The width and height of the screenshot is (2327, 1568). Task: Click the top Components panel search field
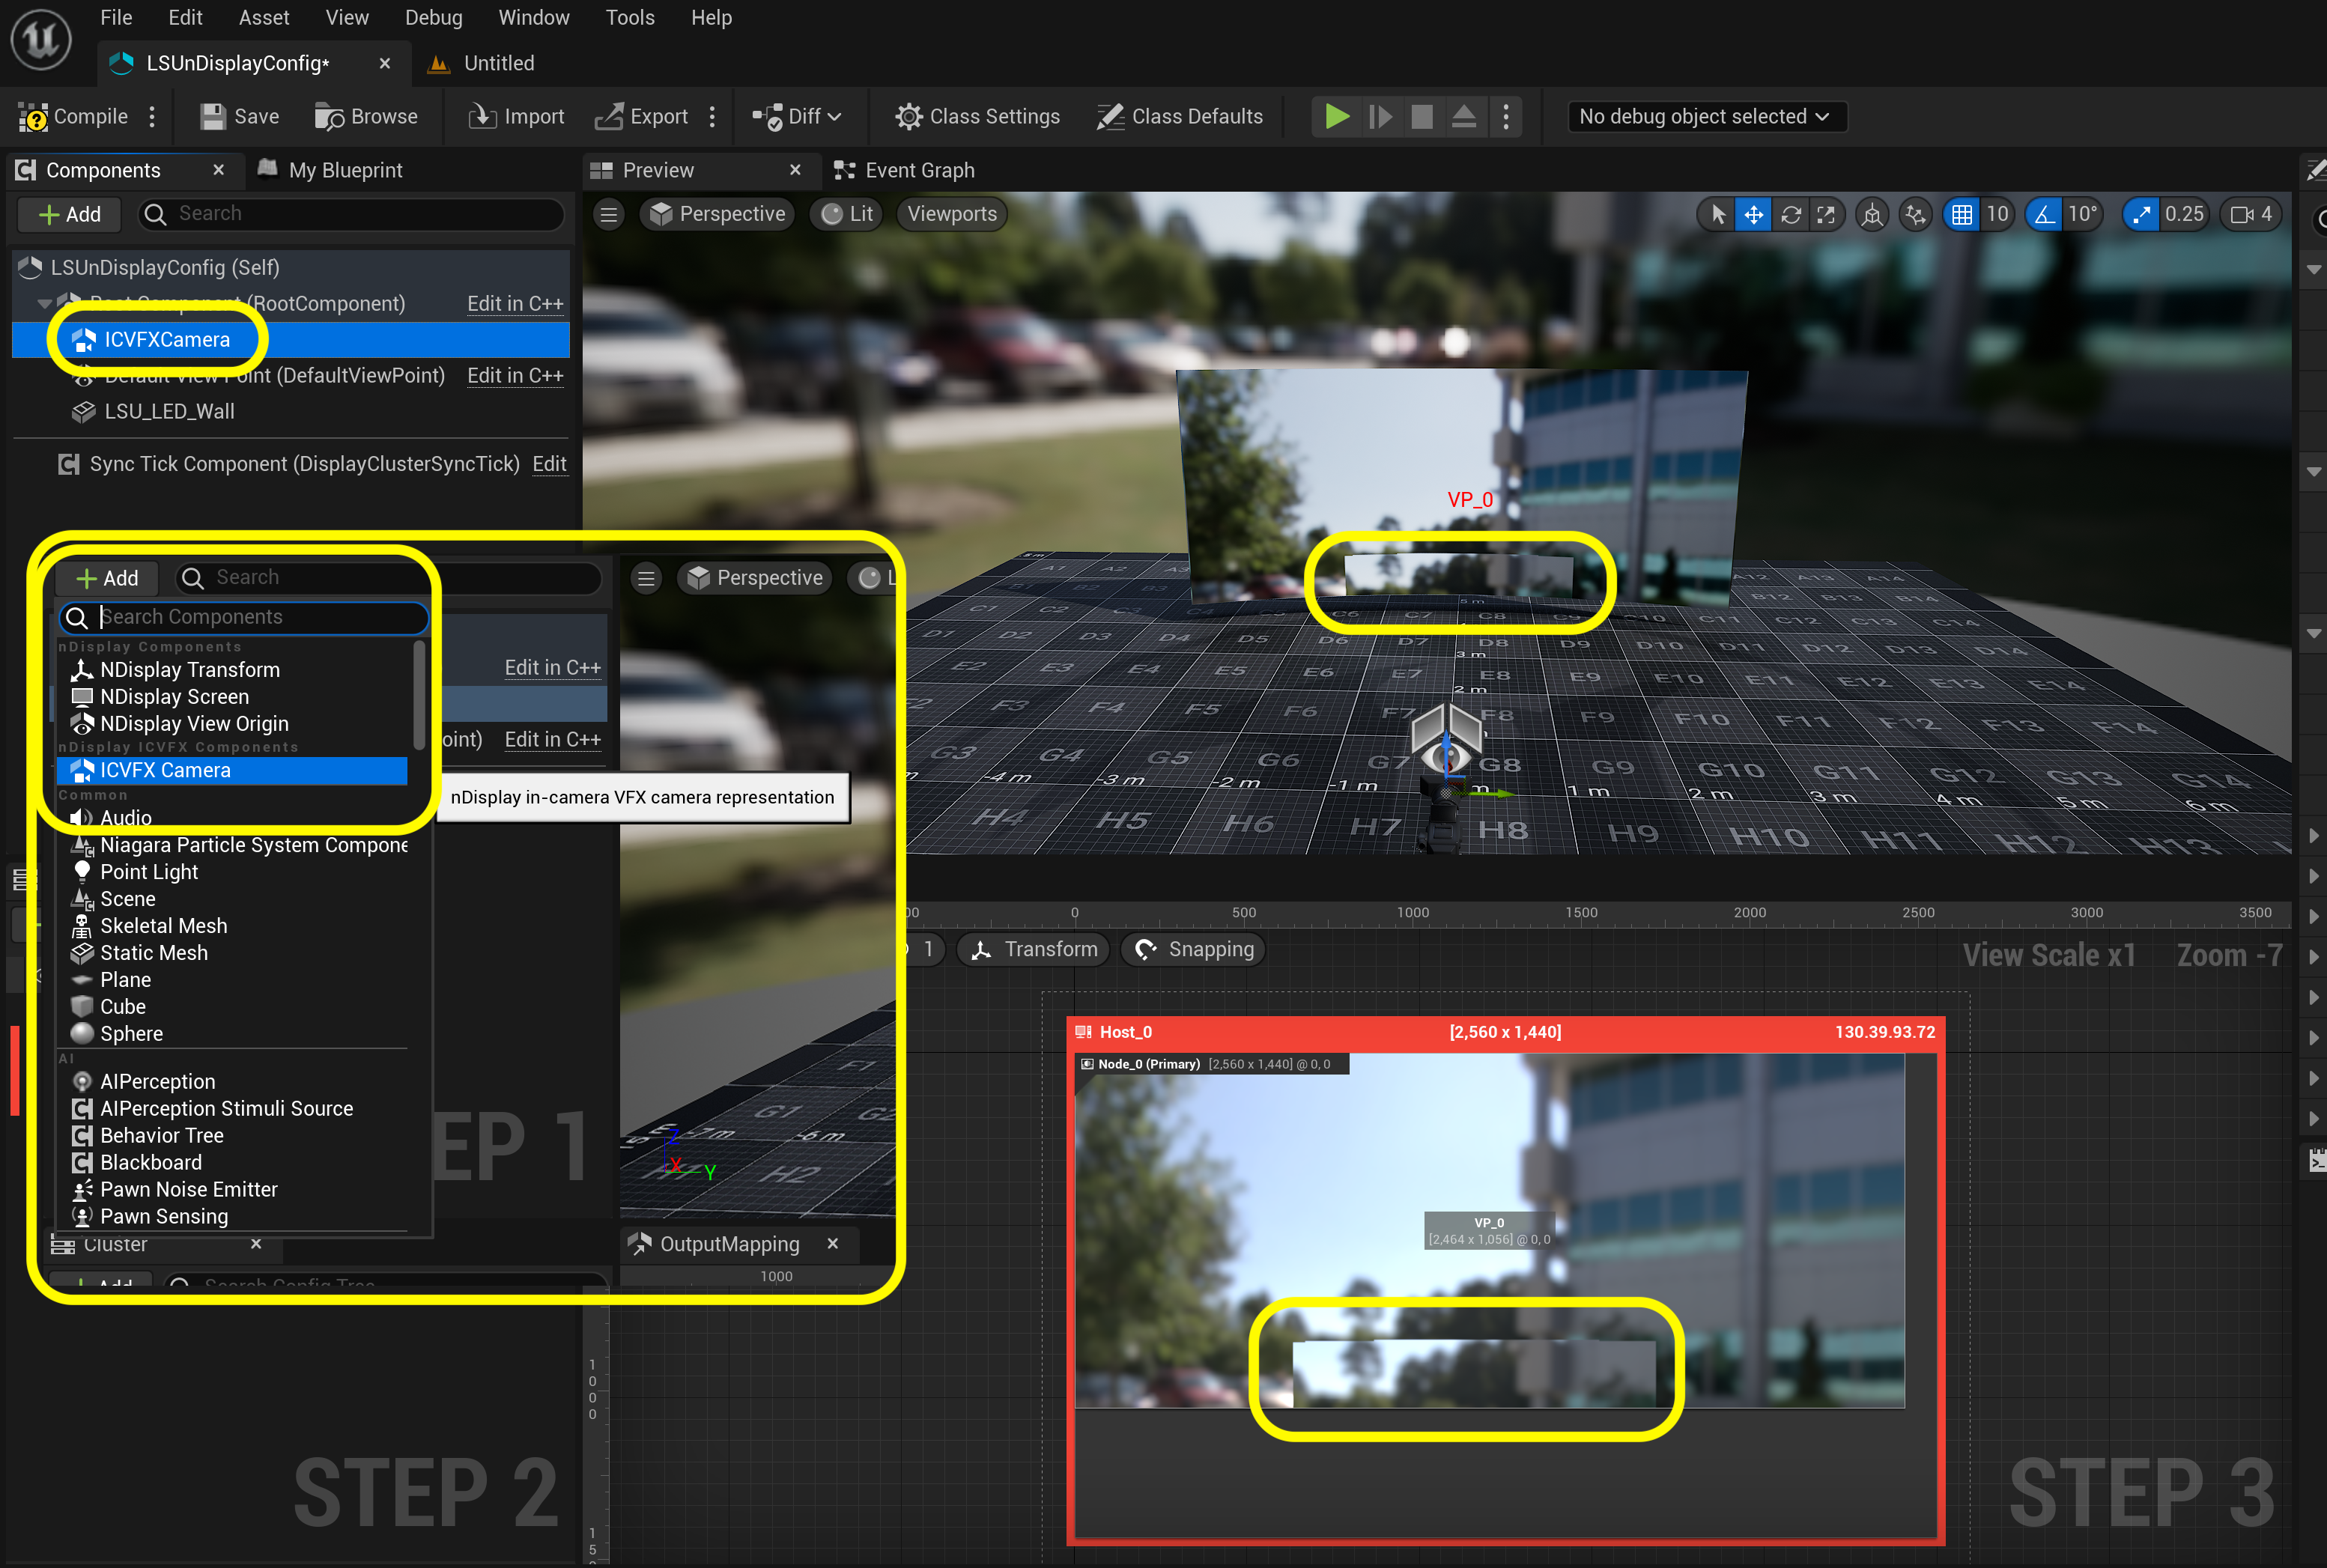coord(351,214)
